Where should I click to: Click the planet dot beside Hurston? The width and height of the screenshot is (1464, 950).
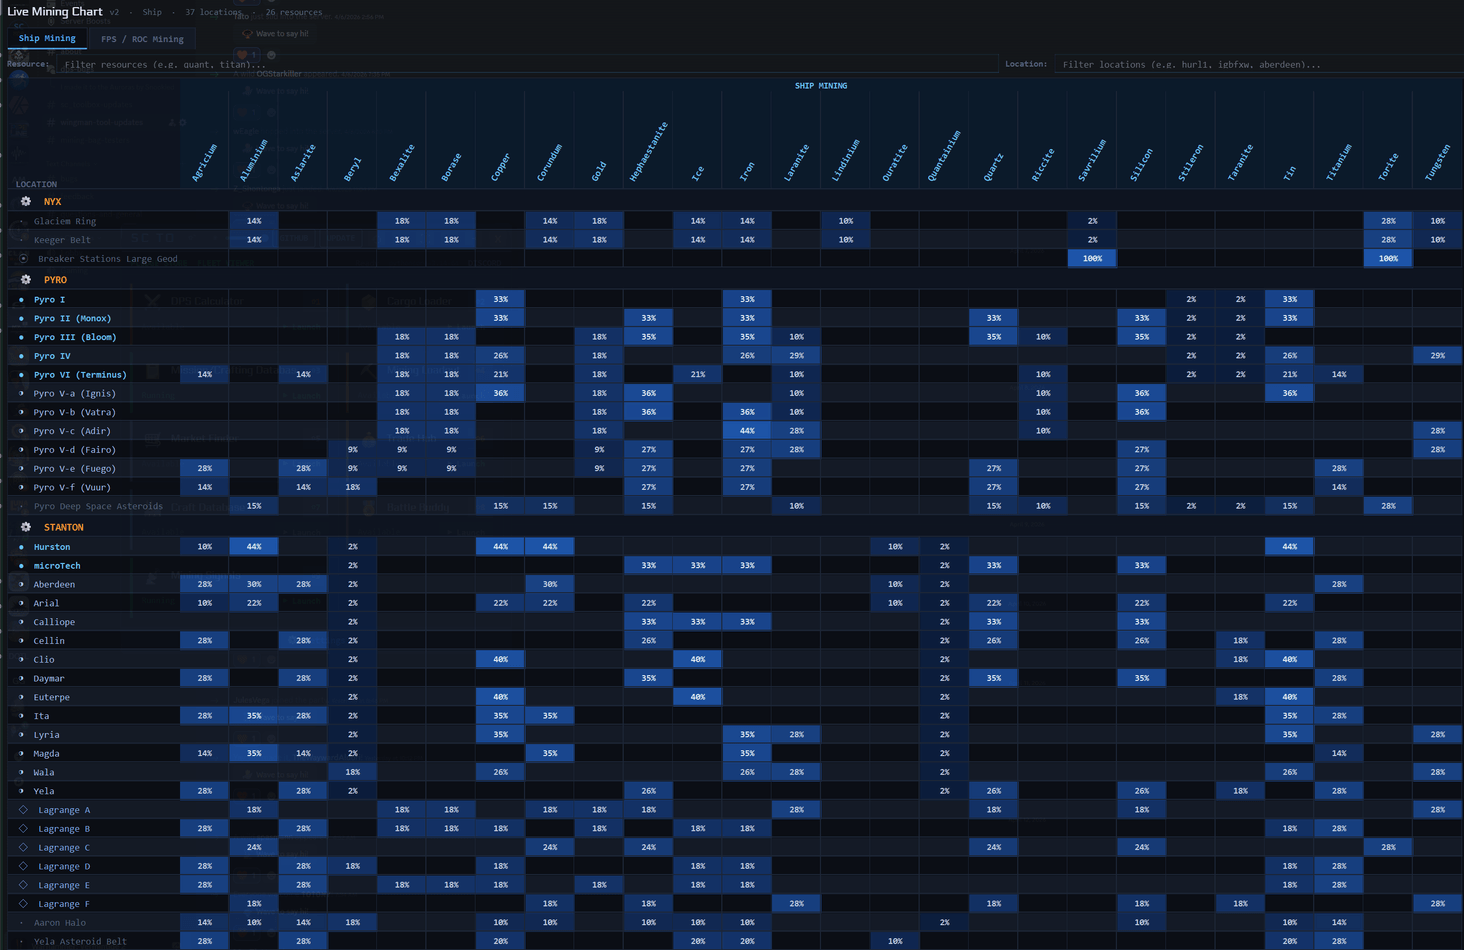click(x=22, y=547)
